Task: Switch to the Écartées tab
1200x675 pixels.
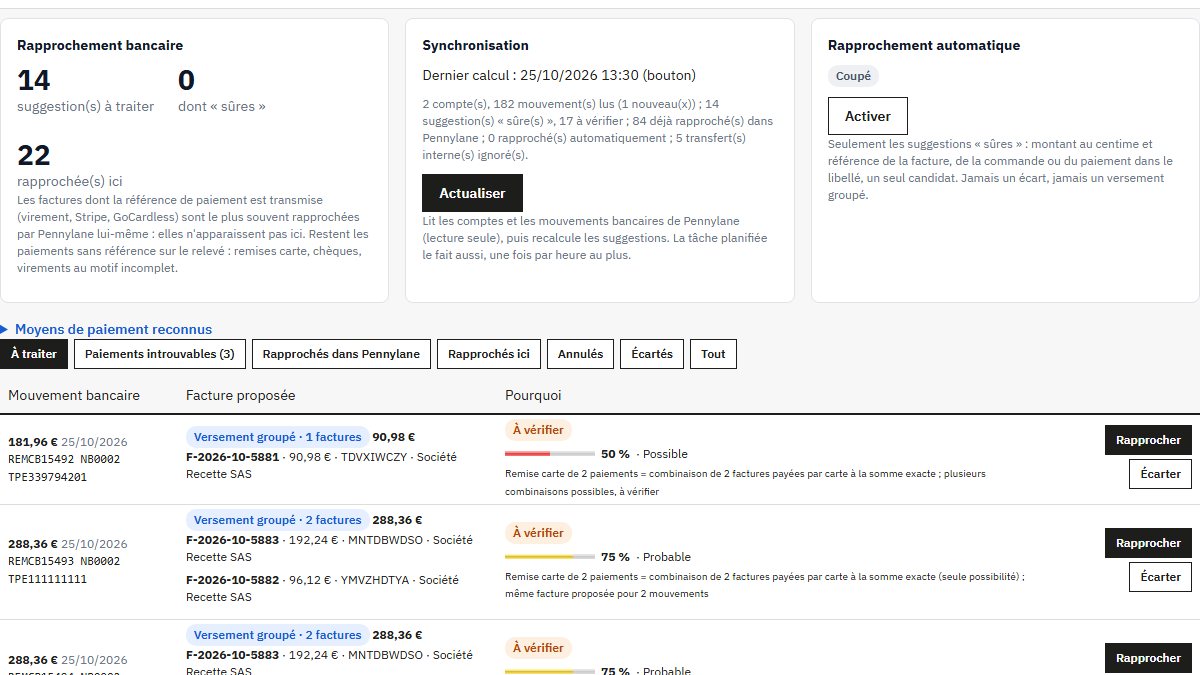Action: [x=652, y=354]
